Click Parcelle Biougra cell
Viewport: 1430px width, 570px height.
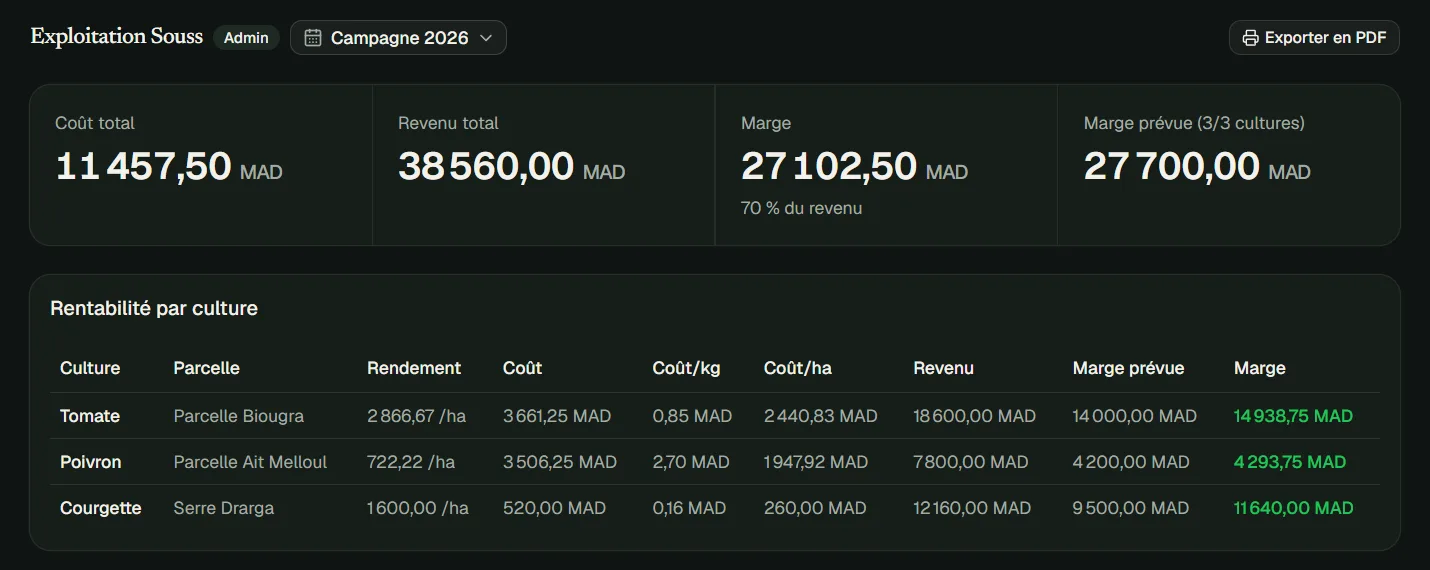[x=238, y=416]
